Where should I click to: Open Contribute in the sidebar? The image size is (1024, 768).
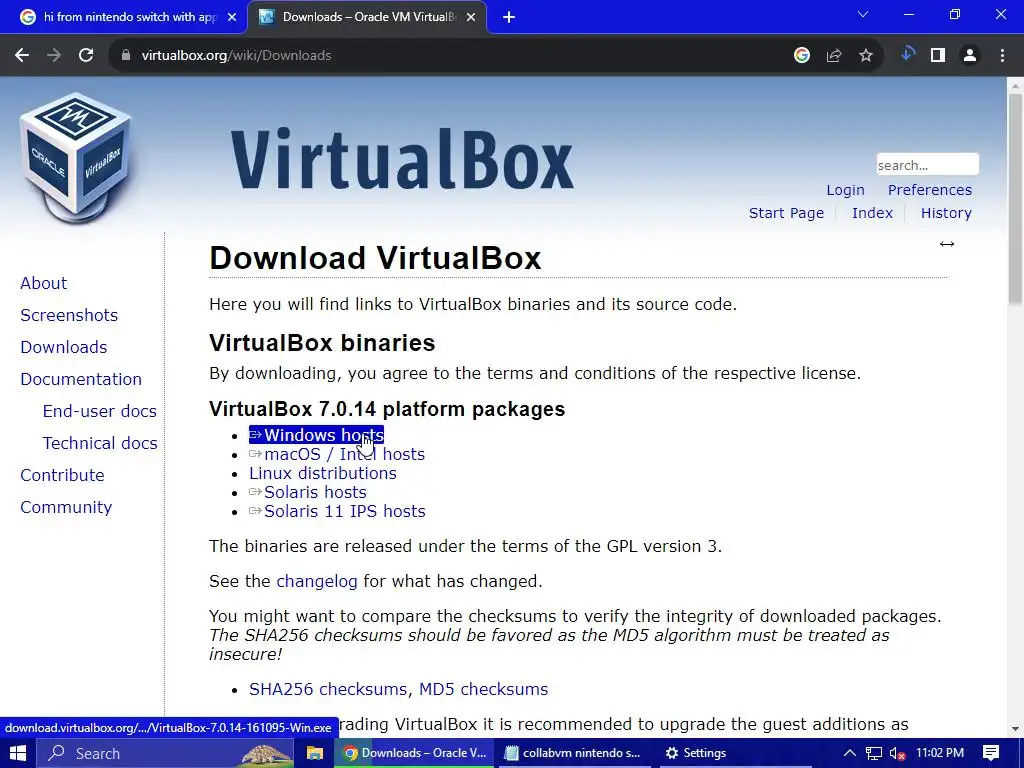tap(62, 475)
